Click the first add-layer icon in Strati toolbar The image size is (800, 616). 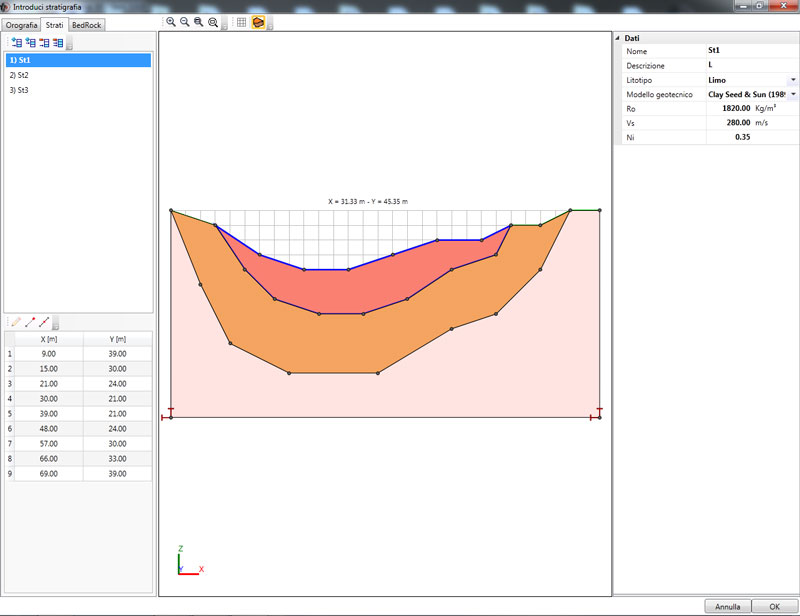(x=16, y=43)
